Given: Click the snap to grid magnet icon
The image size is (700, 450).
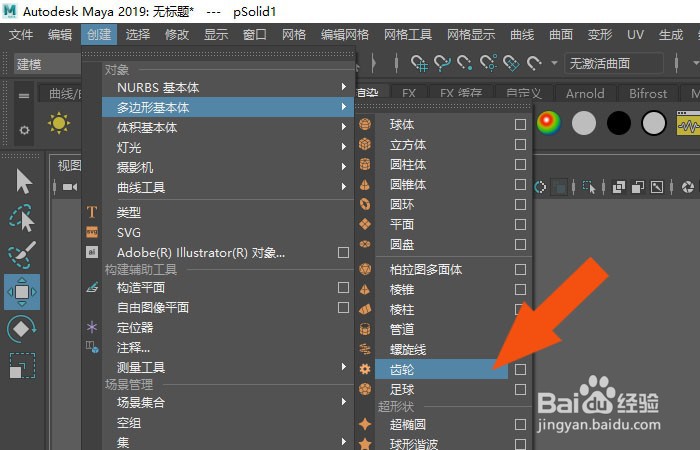Looking at the screenshot, I should (x=419, y=63).
